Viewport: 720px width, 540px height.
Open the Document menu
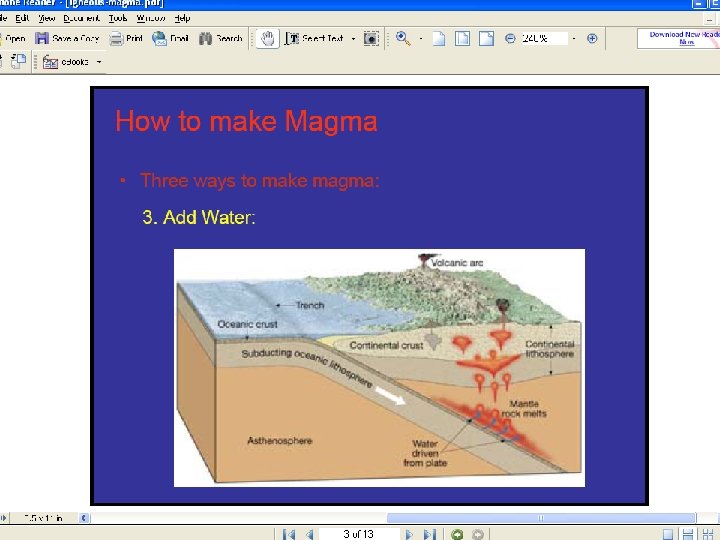click(x=81, y=18)
